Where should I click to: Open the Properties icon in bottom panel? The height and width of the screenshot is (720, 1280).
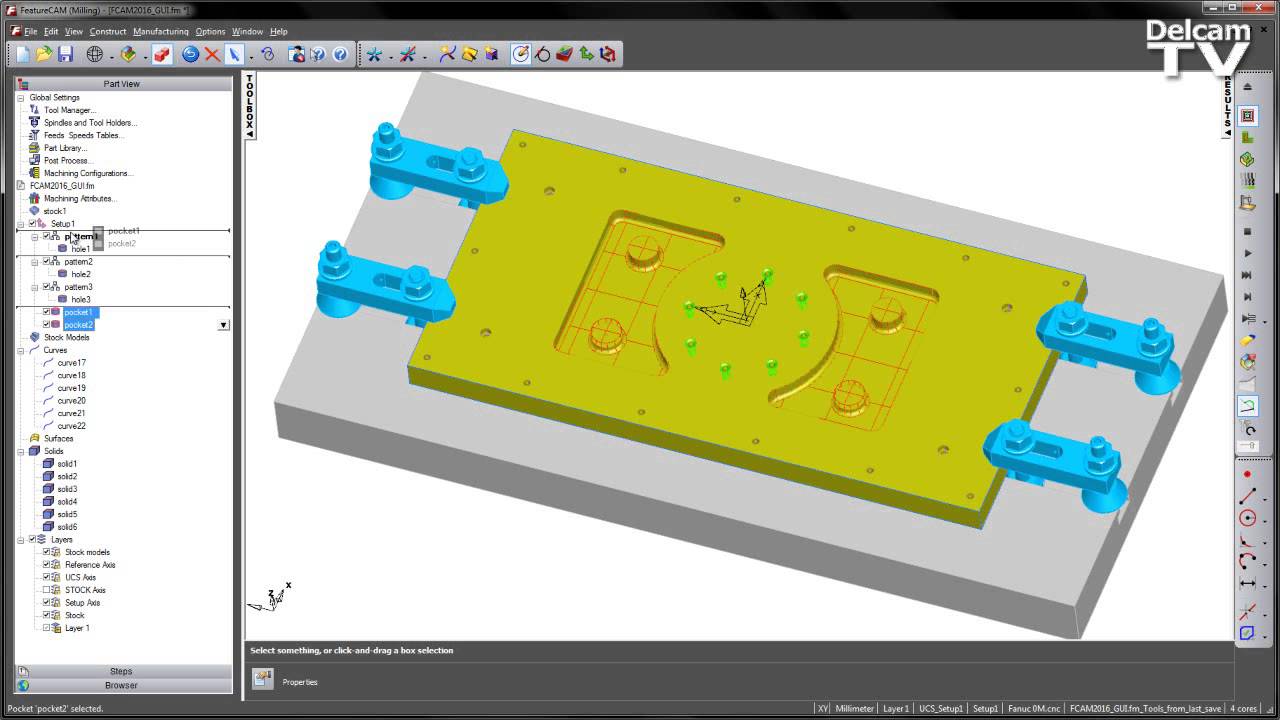262,680
